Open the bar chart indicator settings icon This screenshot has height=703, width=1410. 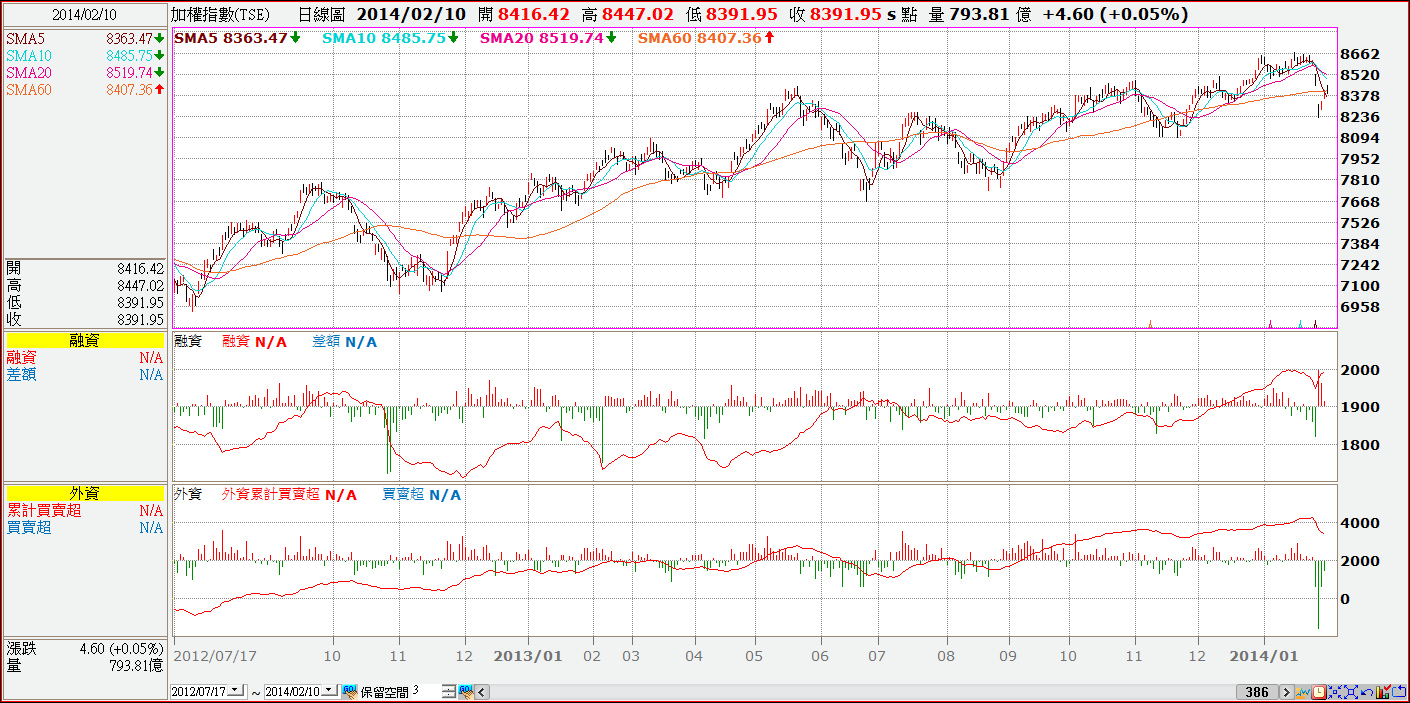[x=1383, y=692]
